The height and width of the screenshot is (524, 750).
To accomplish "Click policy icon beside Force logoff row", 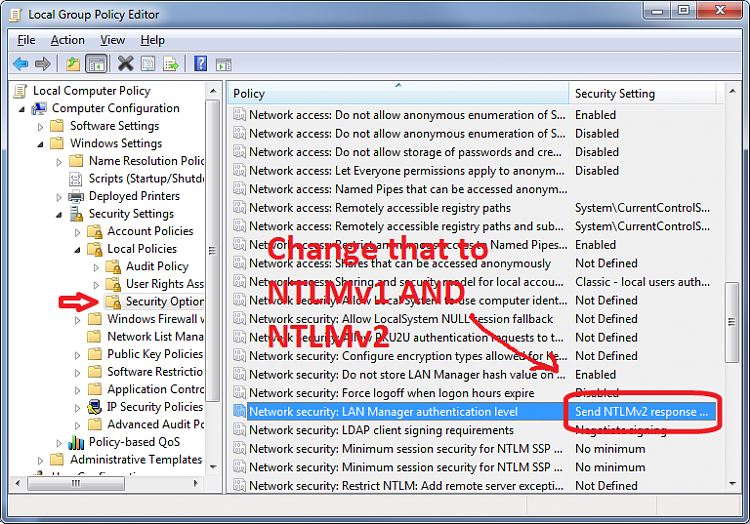I will click(x=239, y=393).
